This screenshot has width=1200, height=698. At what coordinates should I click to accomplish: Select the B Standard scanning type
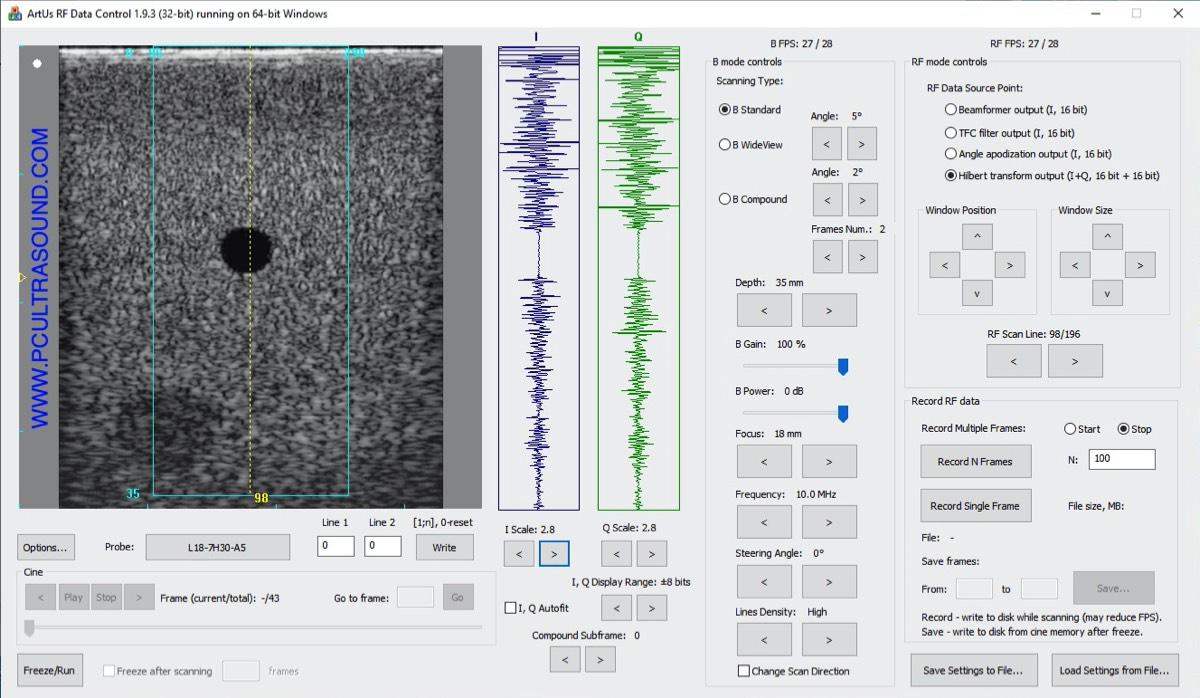coord(725,110)
